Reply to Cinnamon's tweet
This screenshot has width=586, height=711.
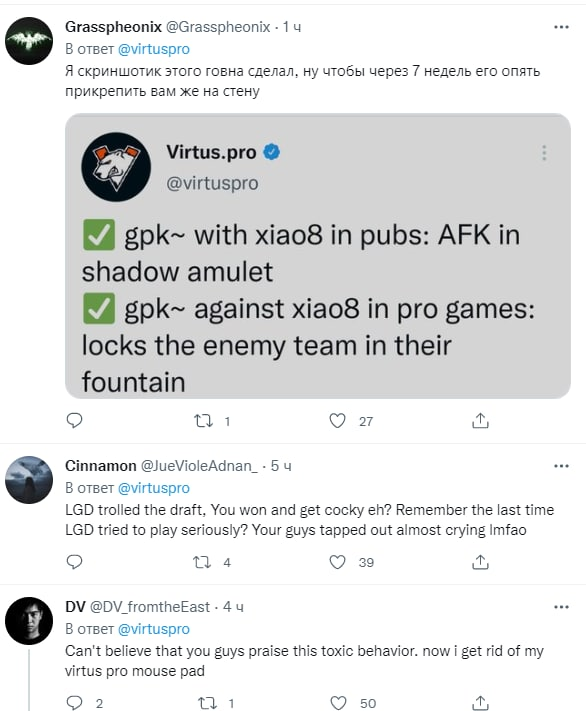click(74, 562)
